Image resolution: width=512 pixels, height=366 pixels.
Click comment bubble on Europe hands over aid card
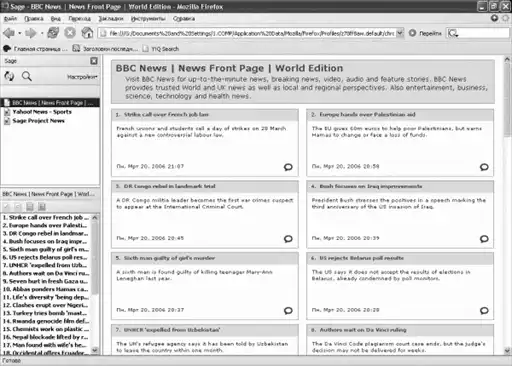point(484,167)
